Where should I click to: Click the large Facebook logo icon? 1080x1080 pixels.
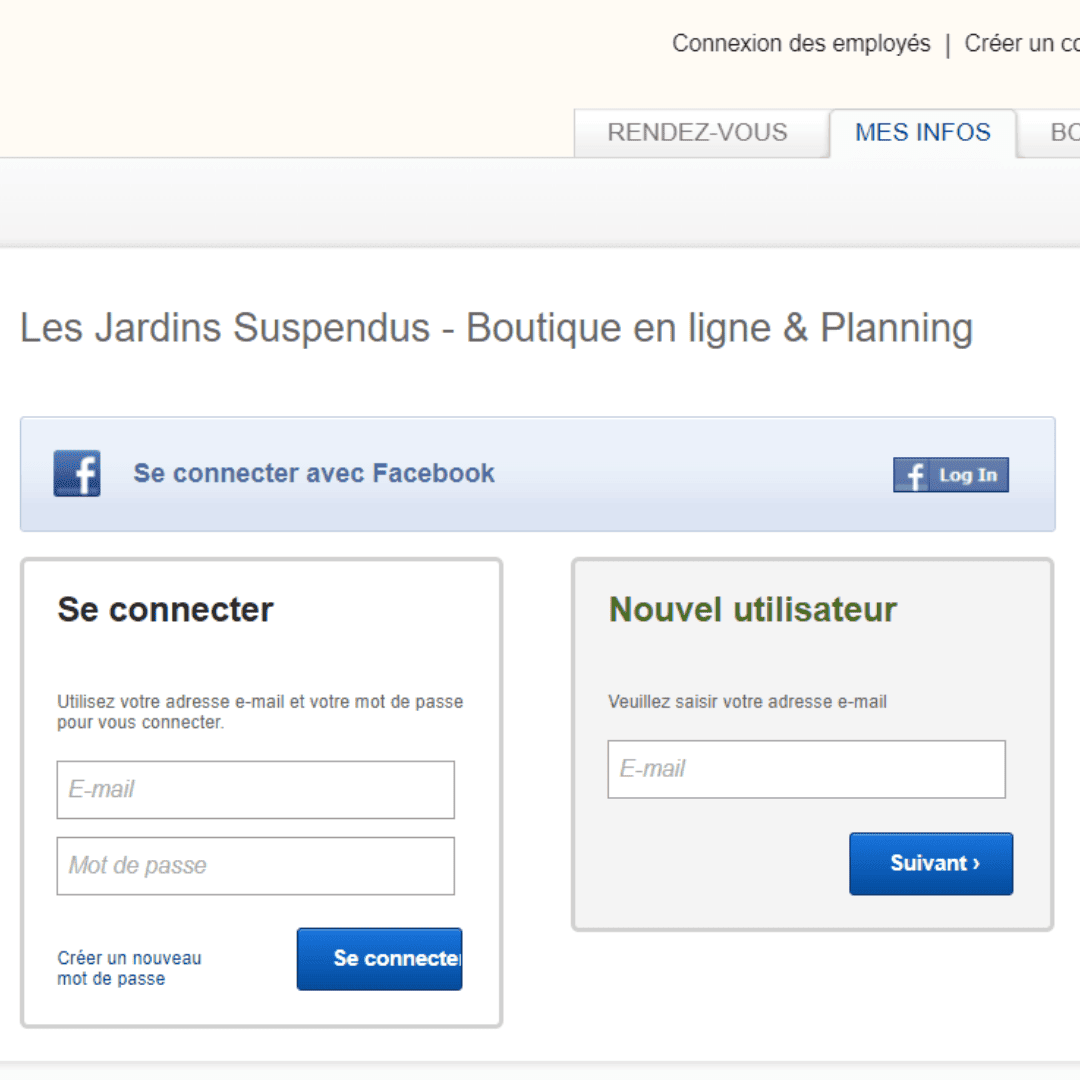[77, 473]
